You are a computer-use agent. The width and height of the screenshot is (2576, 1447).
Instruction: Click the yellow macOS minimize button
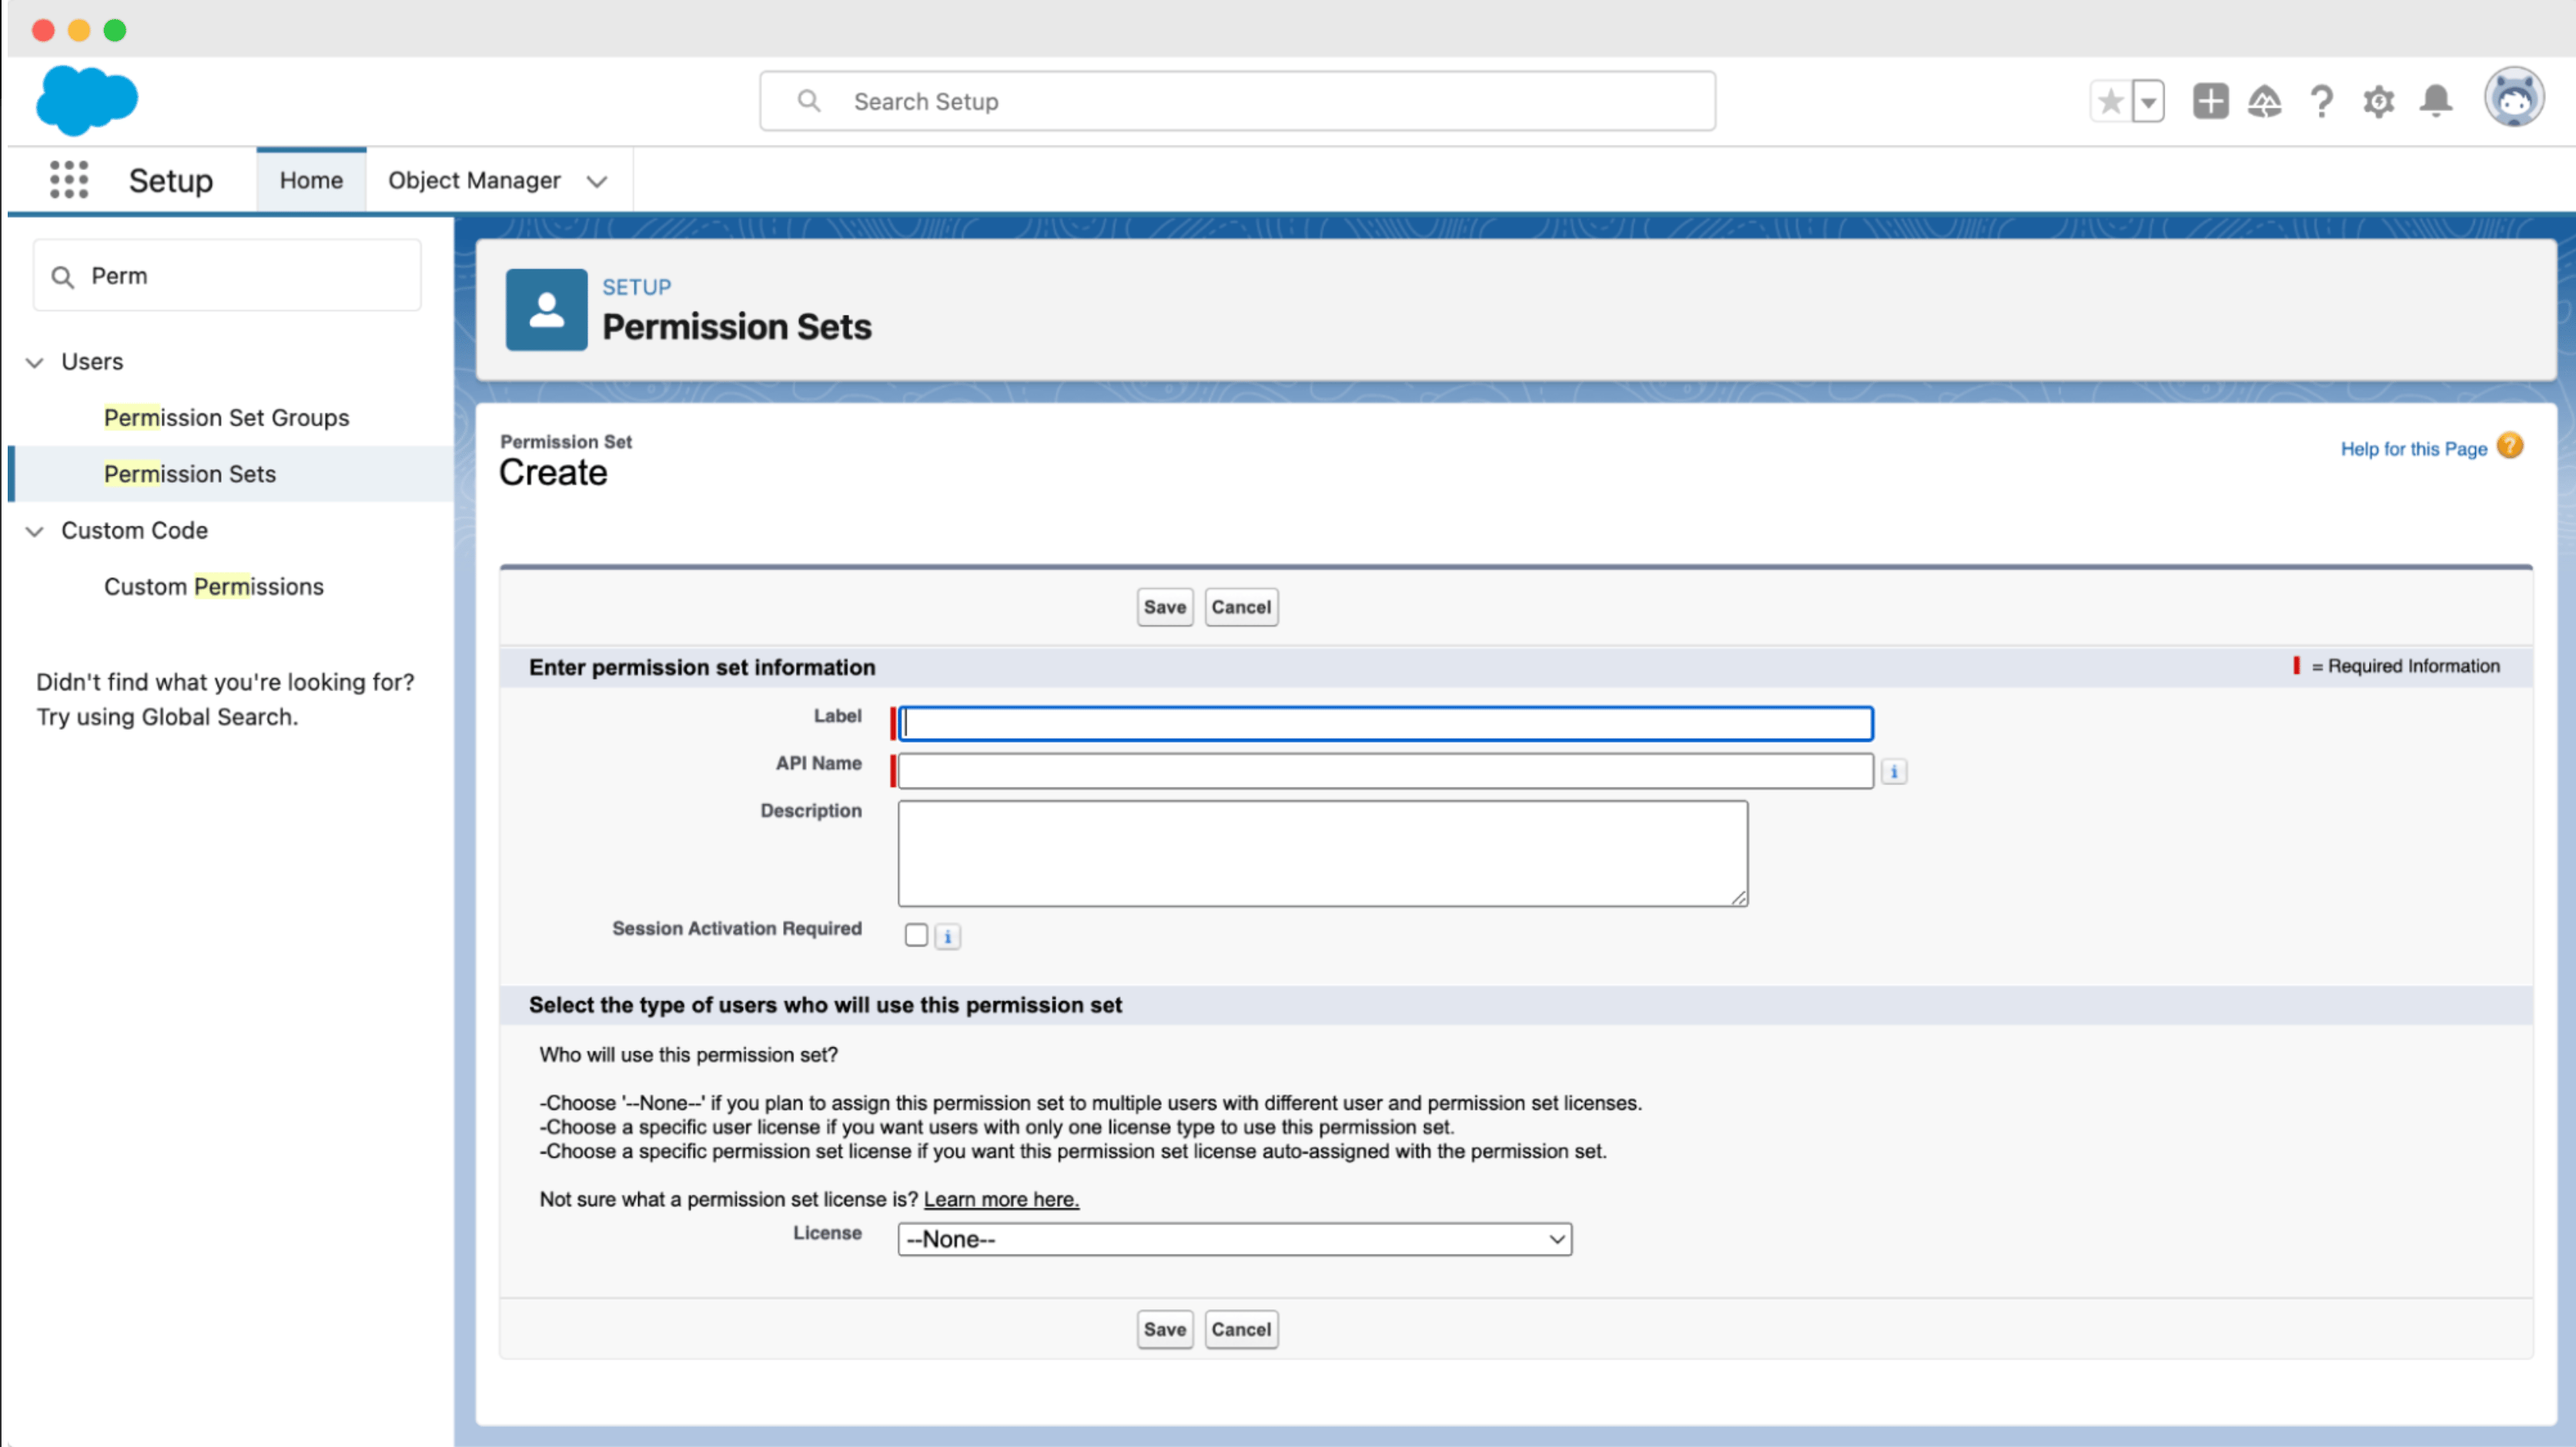(x=79, y=30)
